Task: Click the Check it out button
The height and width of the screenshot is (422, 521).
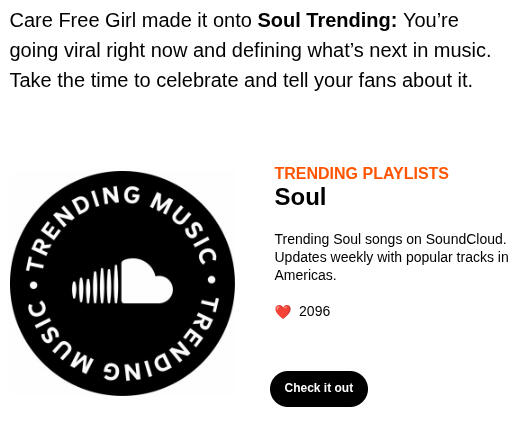Action: 319,388
